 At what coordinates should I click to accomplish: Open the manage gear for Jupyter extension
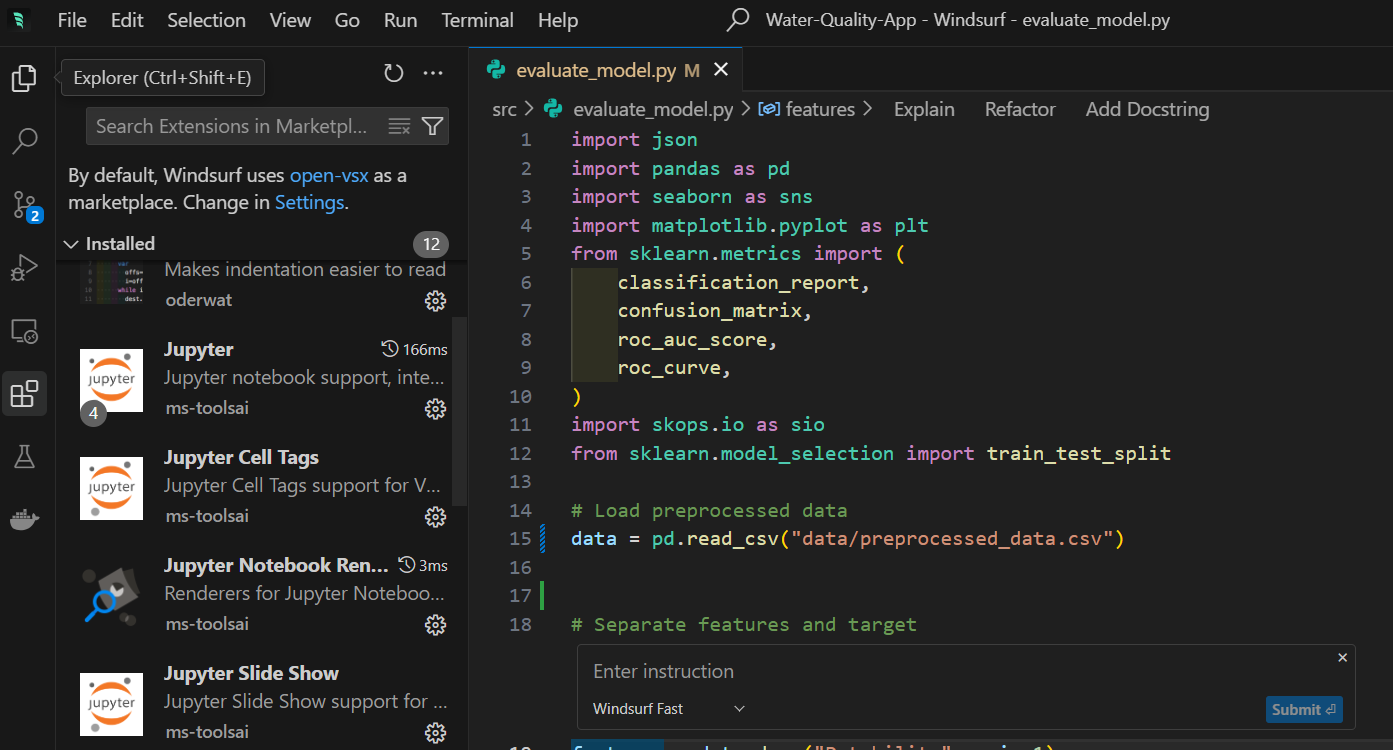tap(435, 408)
